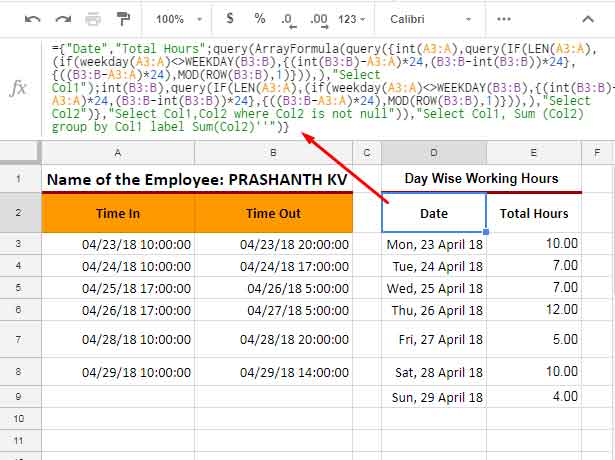The image size is (615, 460).
Task: Click the select-all corner box
Action: point(20,152)
